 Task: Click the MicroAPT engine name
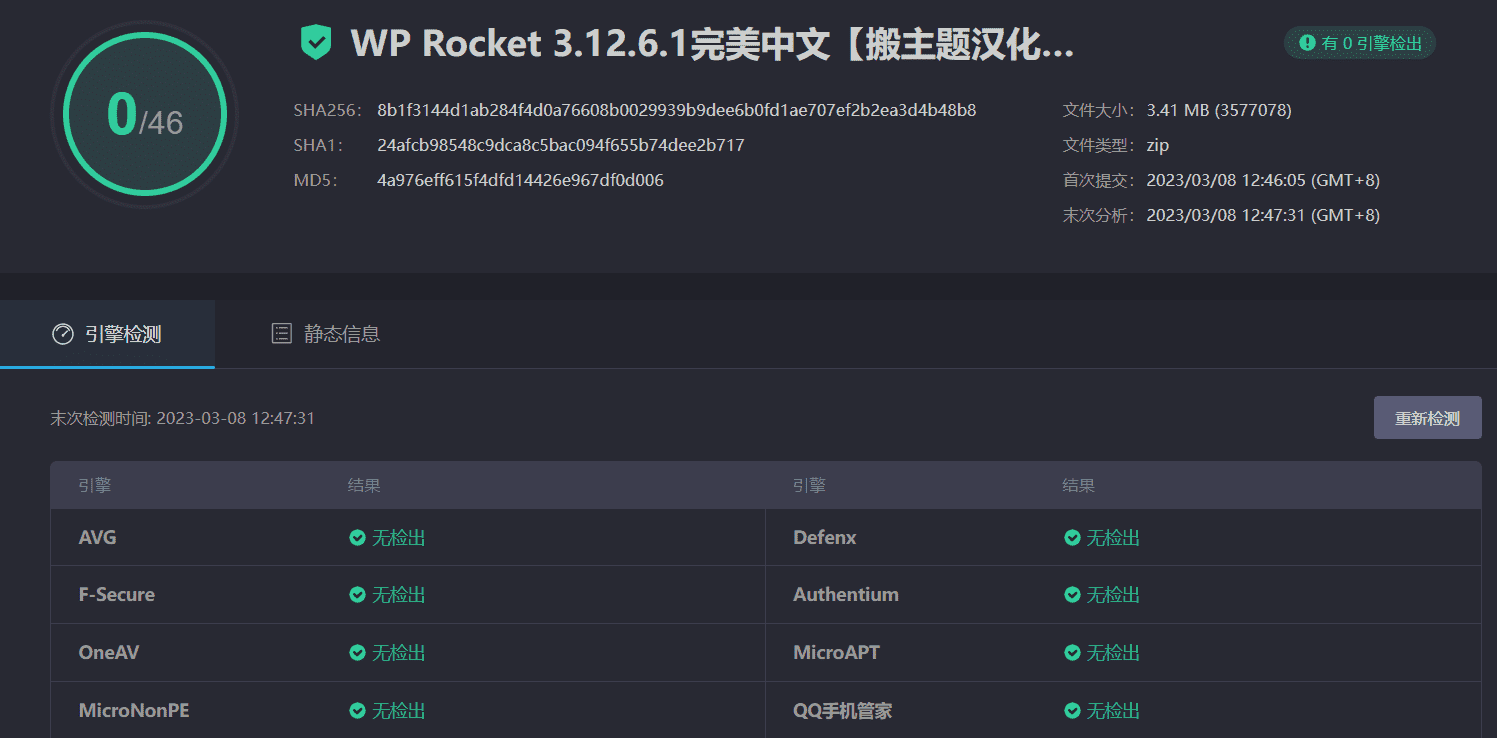point(837,653)
